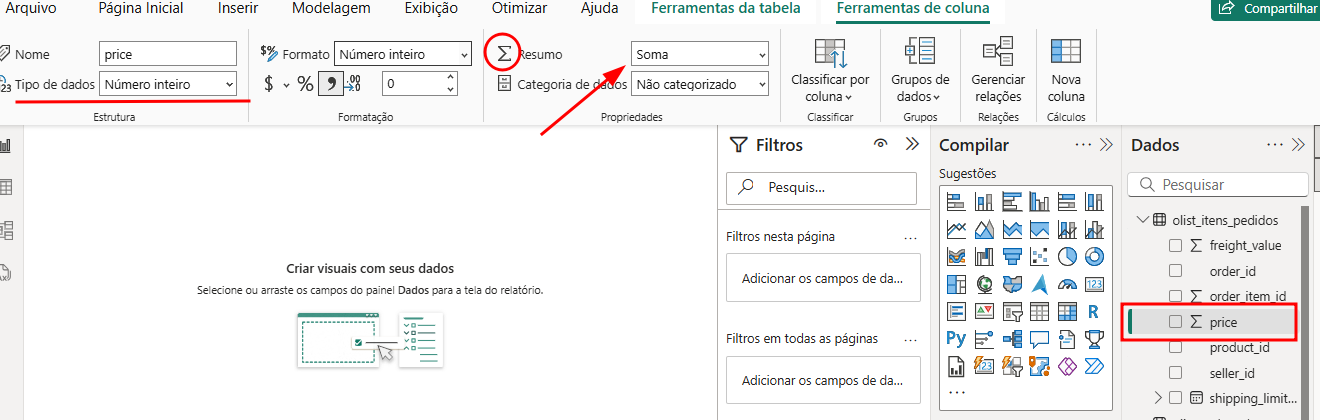Image resolution: width=1320 pixels, height=420 pixels.
Task: Check the shipping_limit field
Action: pos(1175,398)
